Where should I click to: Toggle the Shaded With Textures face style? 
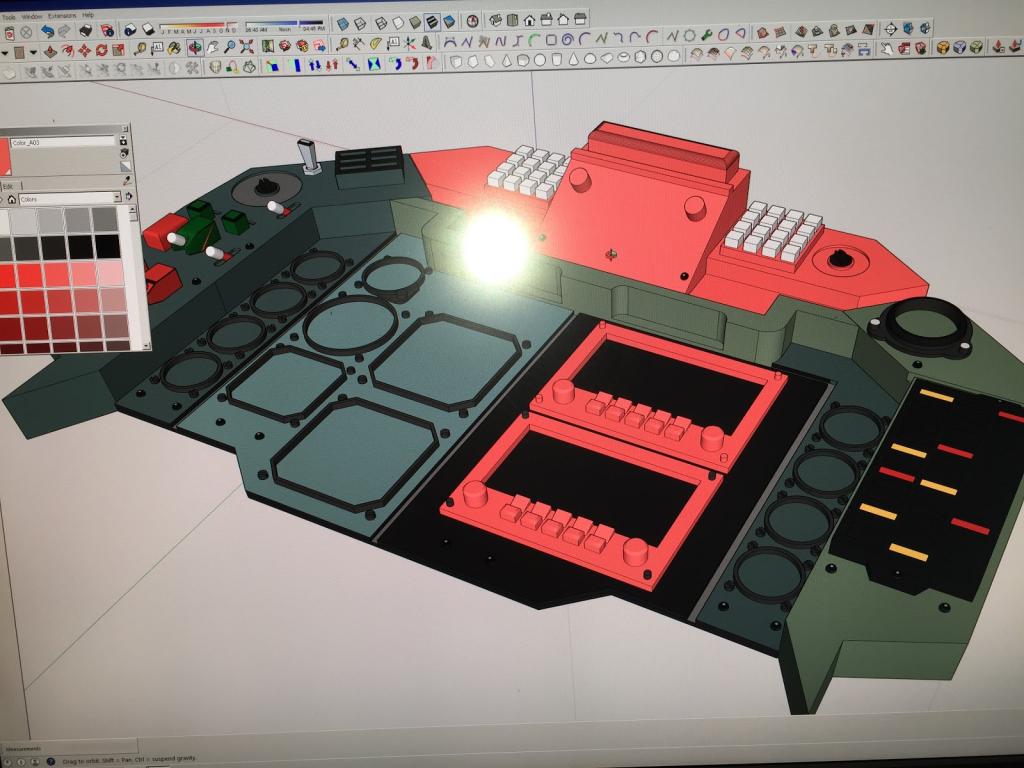point(431,21)
